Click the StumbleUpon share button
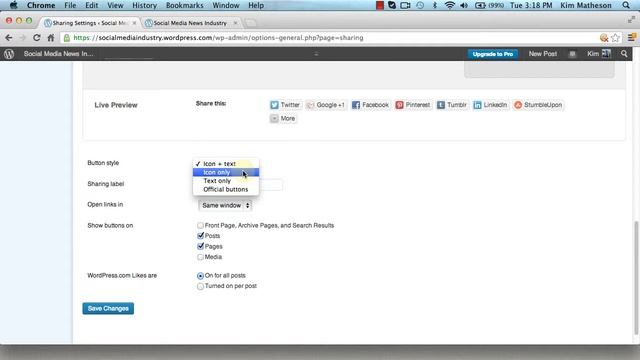This screenshot has height=360, width=640. click(x=538, y=105)
